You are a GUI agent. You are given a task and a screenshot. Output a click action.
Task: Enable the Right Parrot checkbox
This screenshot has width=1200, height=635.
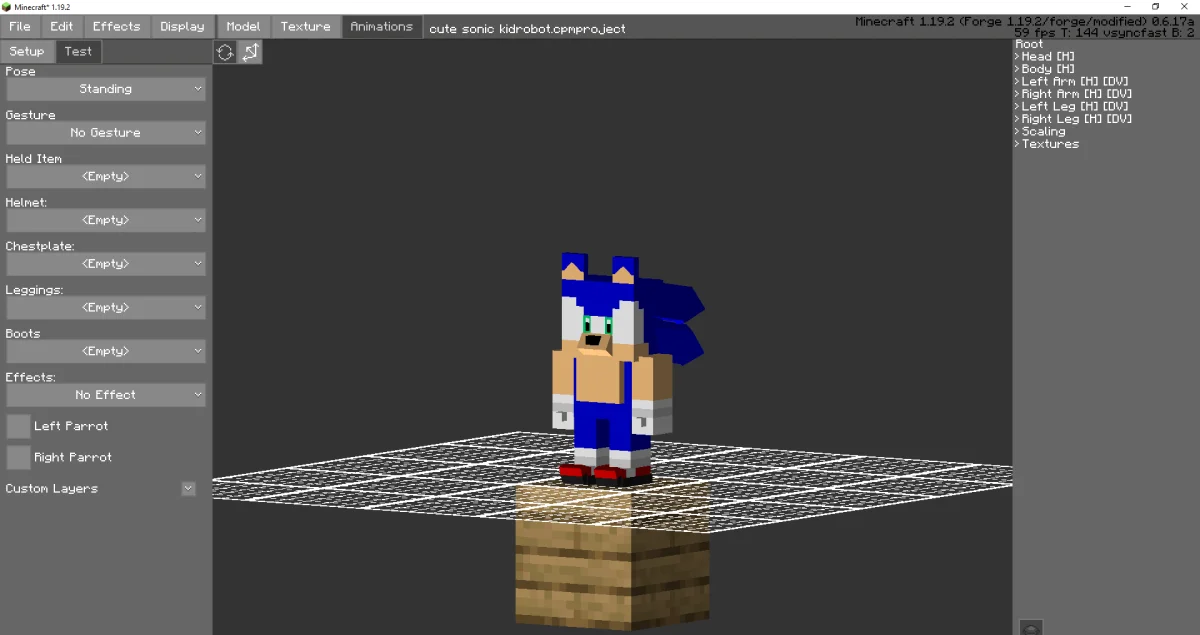pos(18,457)
